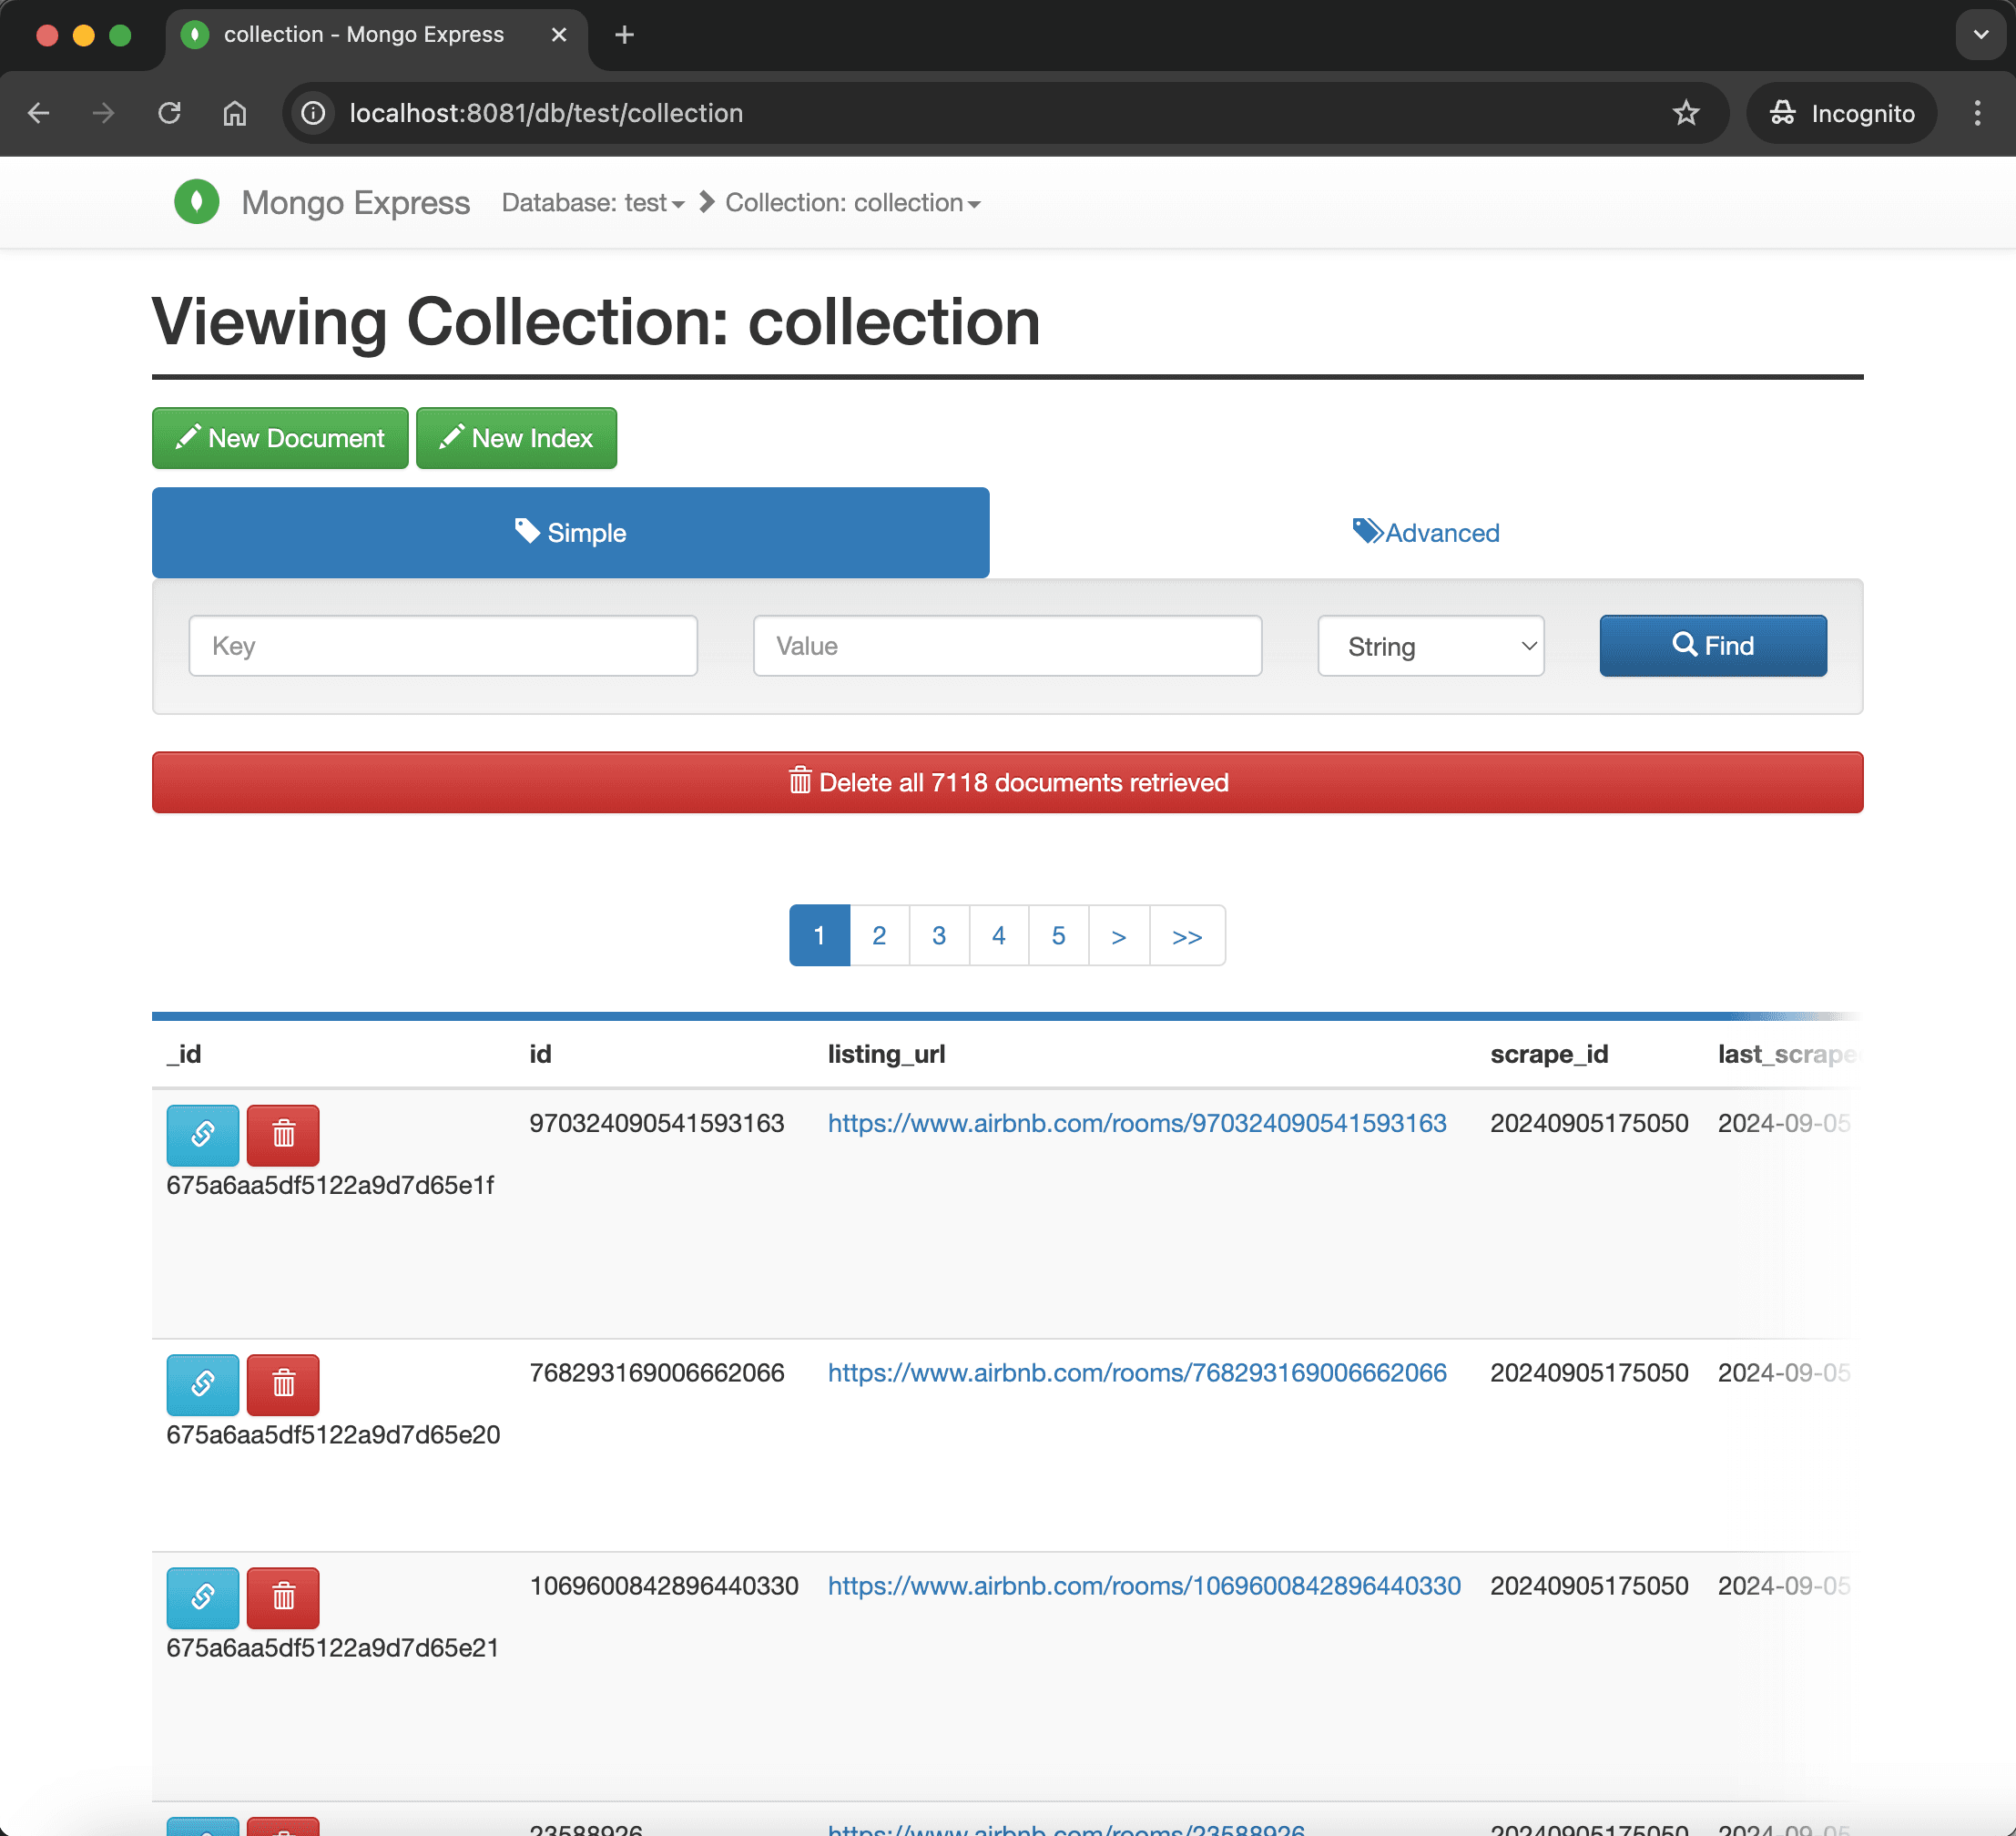Click the New Document button
The width and height of the screenshot is (2016, 1836).
(280, 438)
